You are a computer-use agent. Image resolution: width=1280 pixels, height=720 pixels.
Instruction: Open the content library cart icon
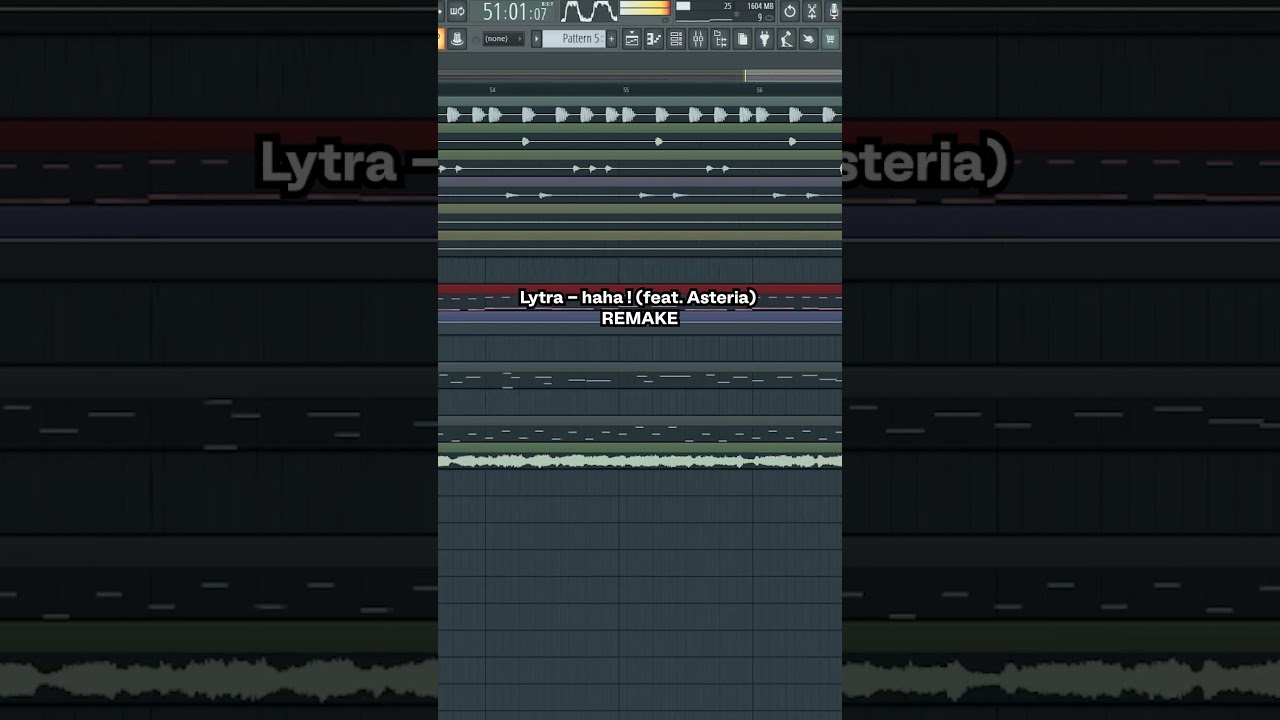pyautogui.click(x=831, y=38)
